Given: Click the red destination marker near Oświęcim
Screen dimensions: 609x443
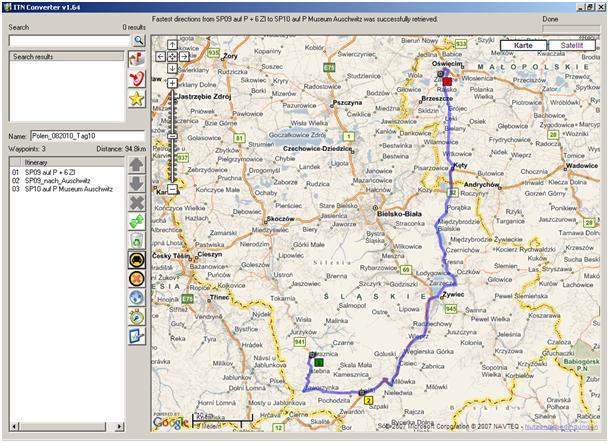Looking at the screenshot, I should click(x=447, y=81).
